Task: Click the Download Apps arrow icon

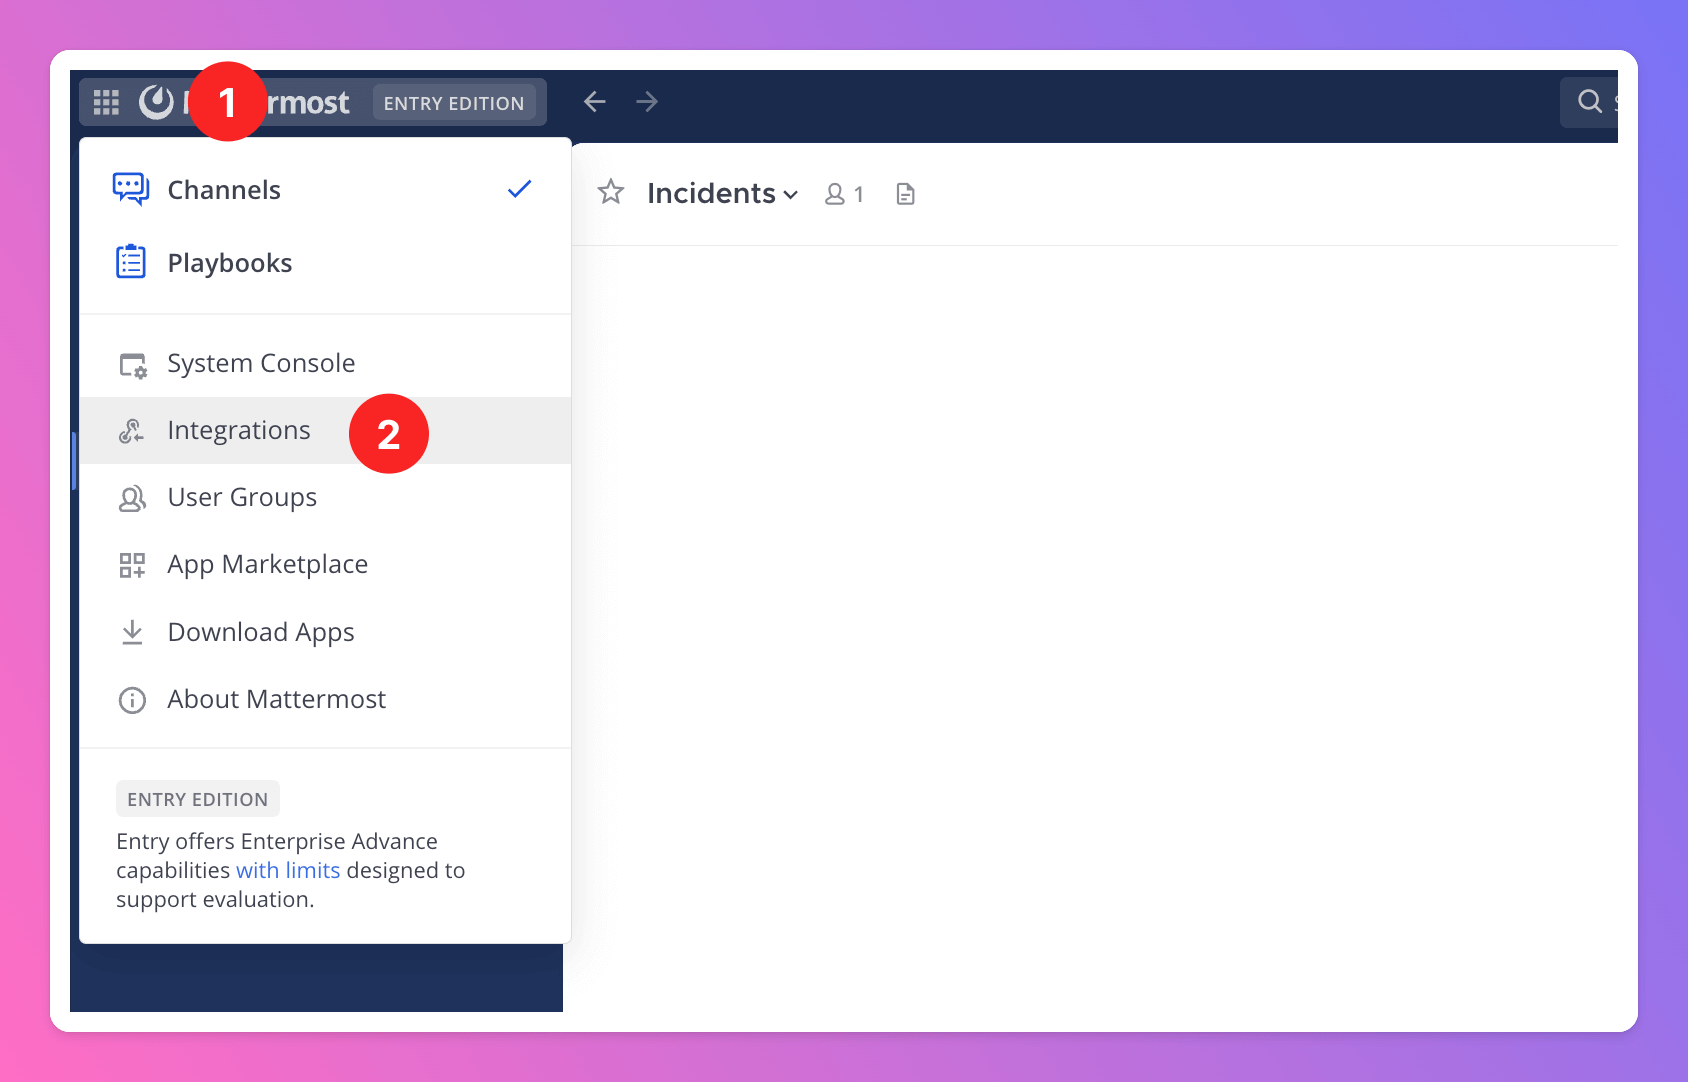Action: (132, 633)
